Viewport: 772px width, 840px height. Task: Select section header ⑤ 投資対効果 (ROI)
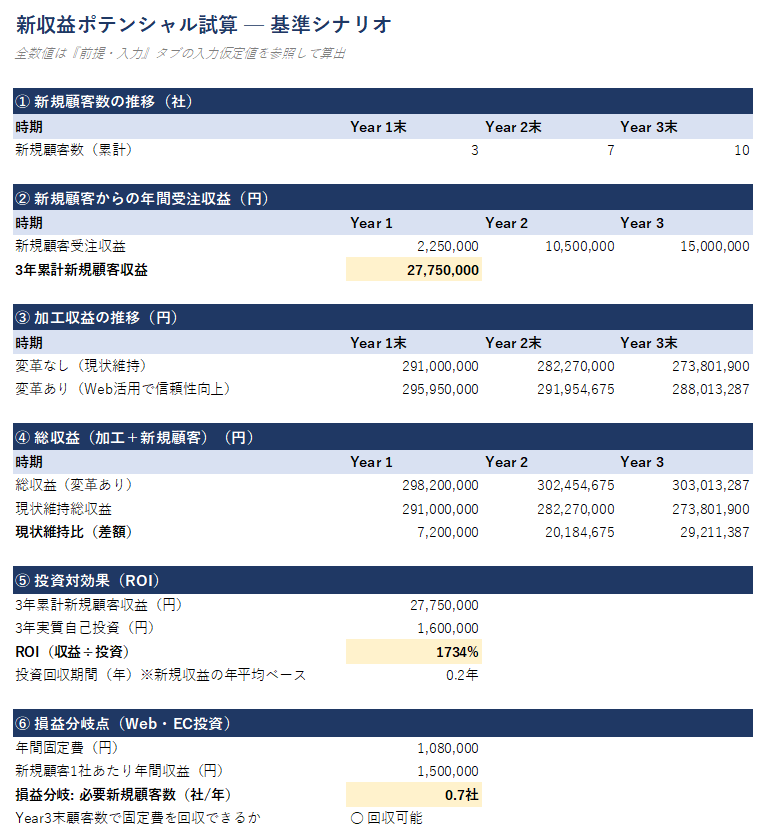383,580
